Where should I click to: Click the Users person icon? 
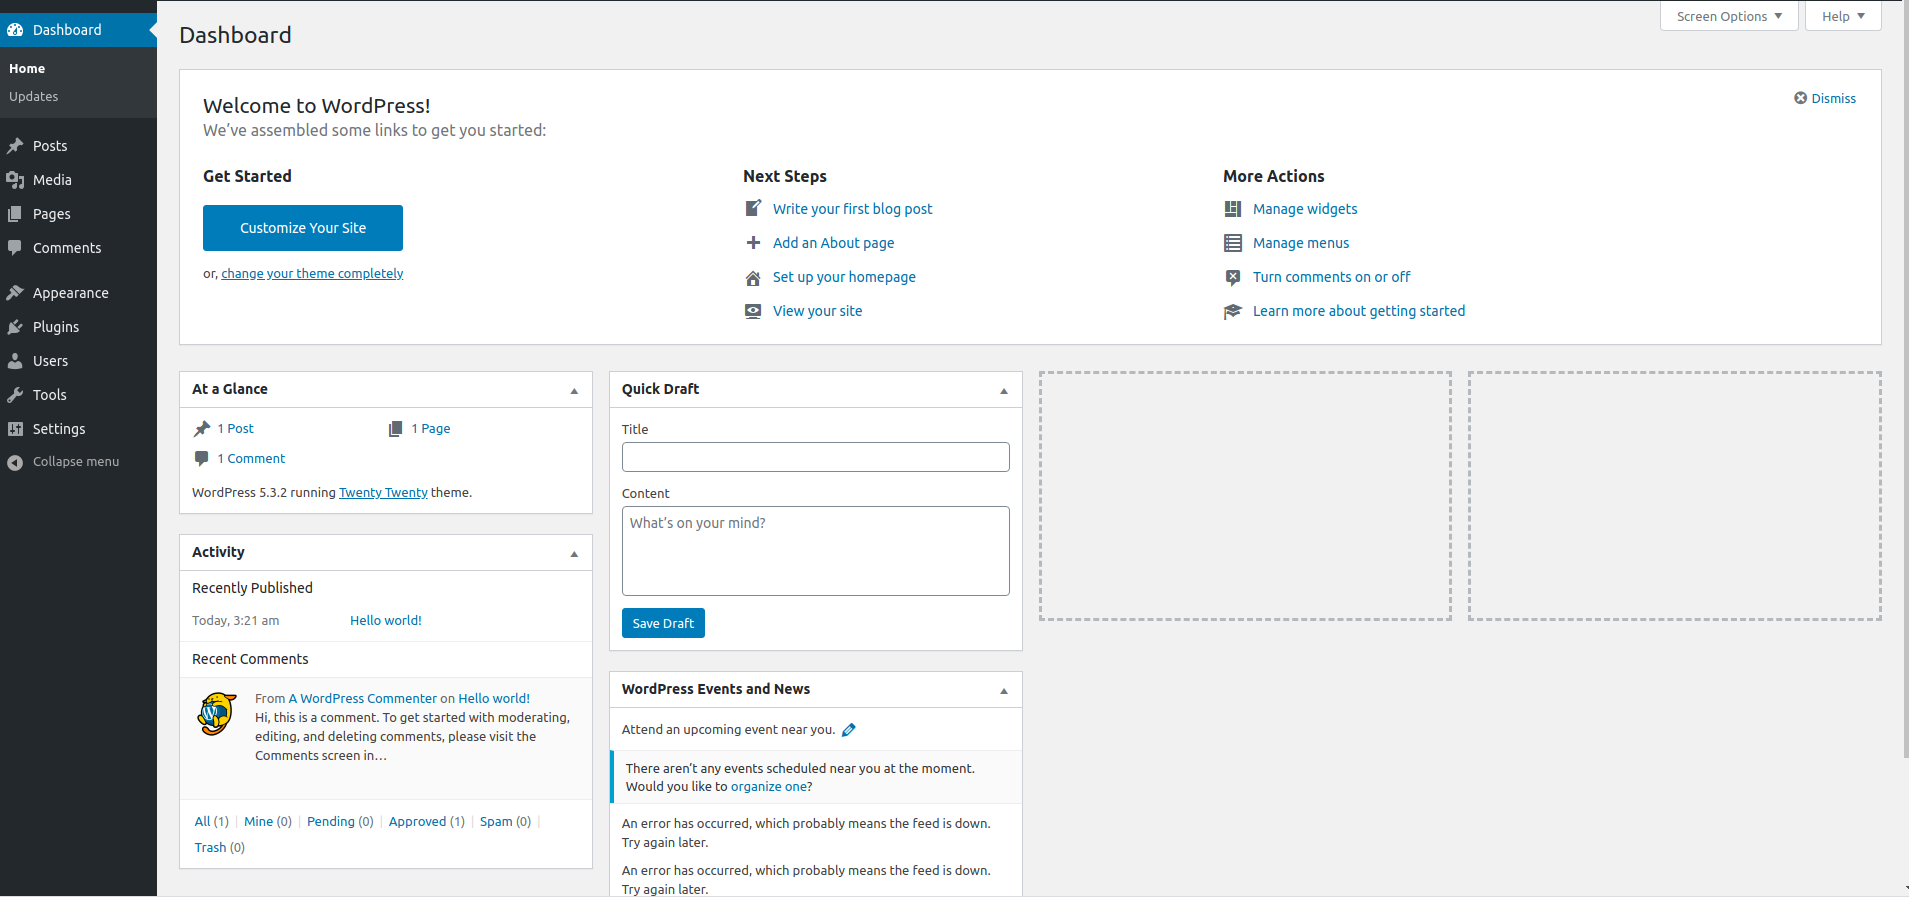15,361
